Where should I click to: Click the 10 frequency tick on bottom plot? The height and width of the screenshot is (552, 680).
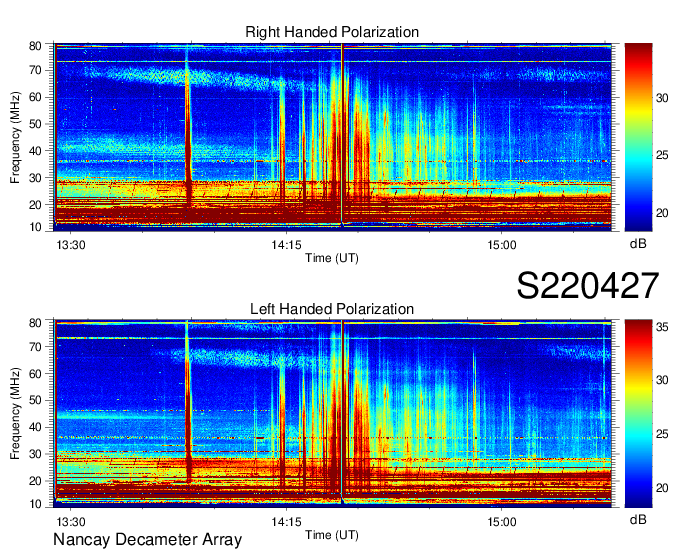tap(35, 503)
